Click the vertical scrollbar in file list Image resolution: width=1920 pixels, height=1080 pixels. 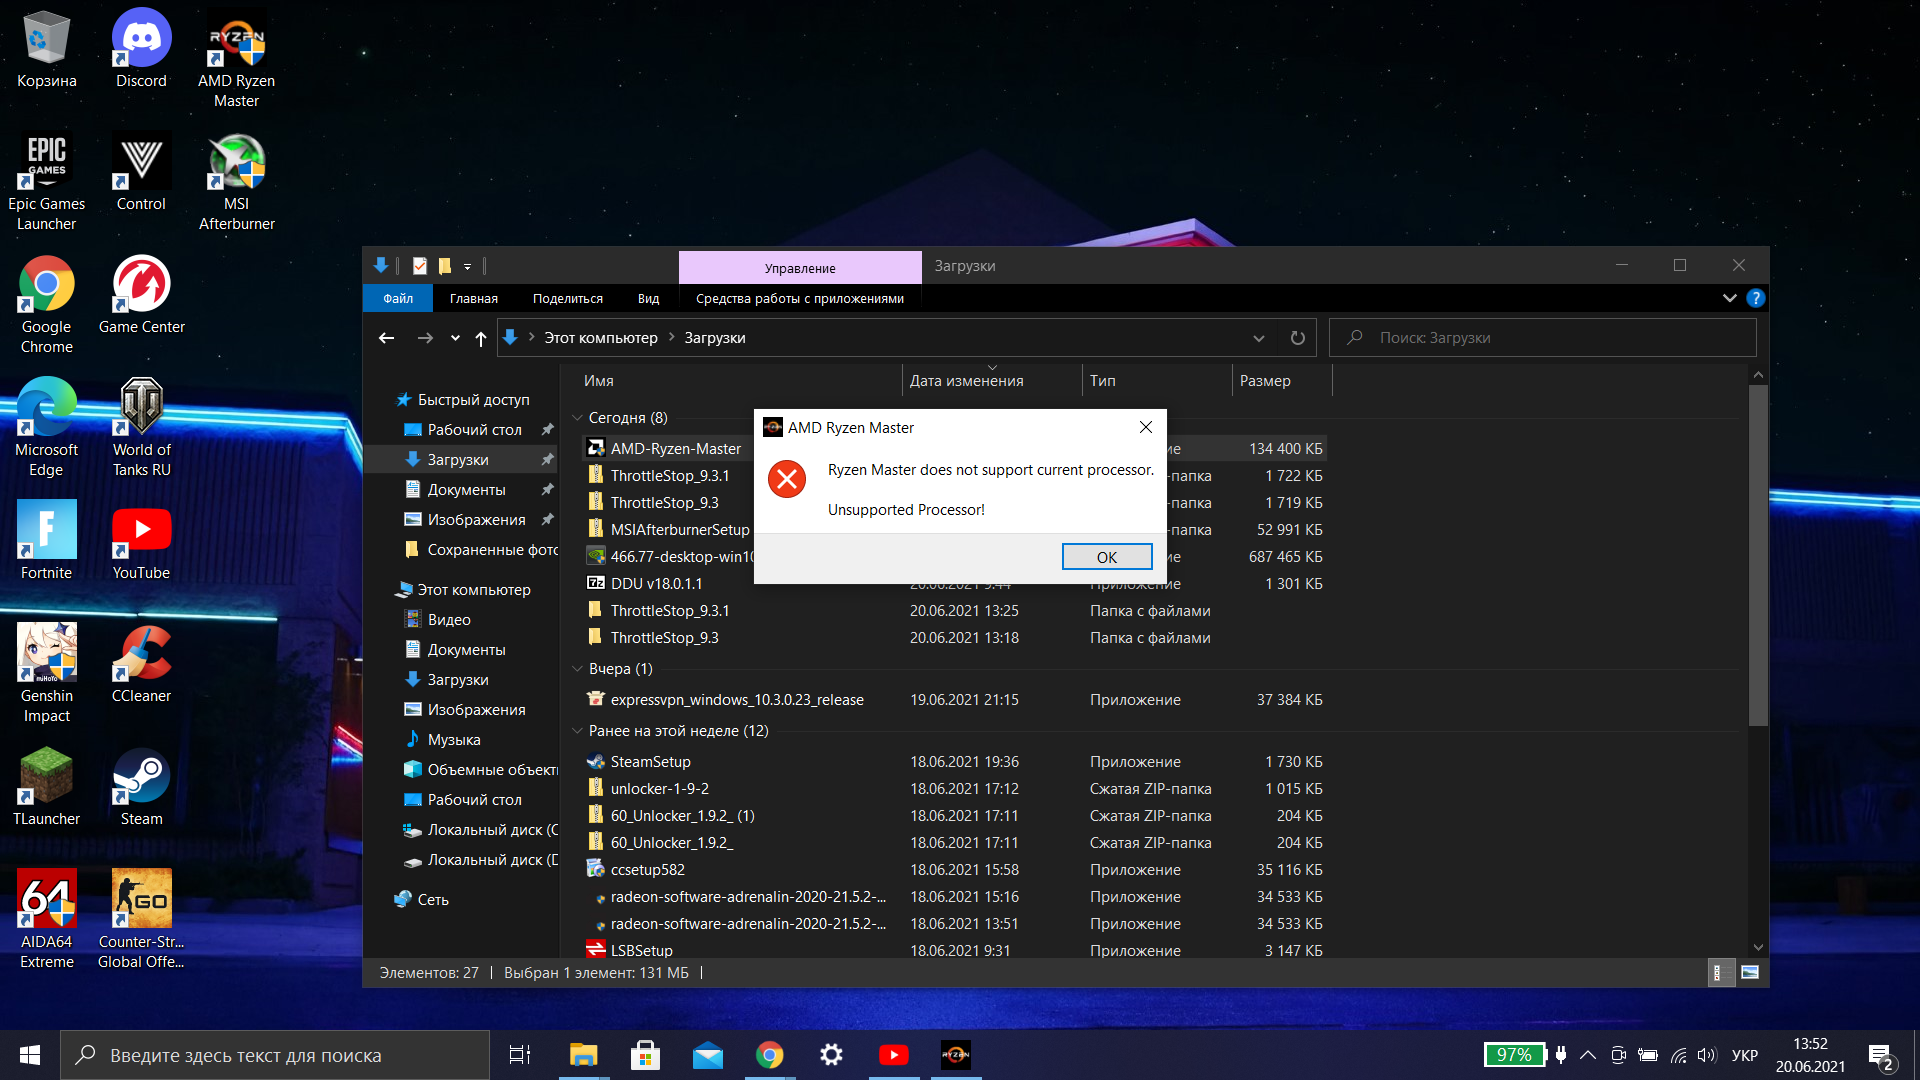[x=1758, y=555]
